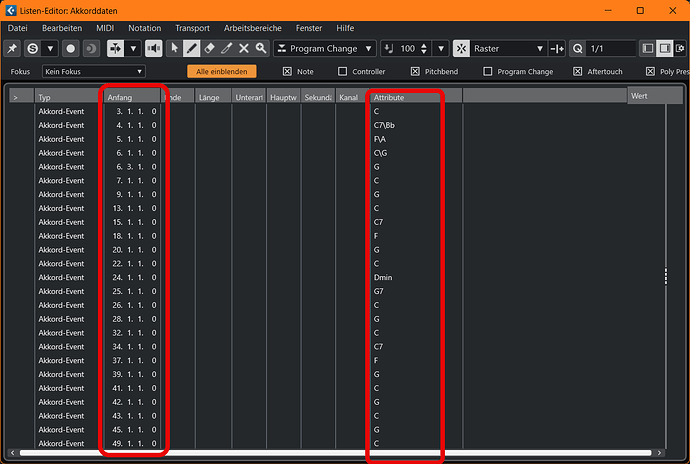
Task: Toggle the Snap button
Action: pyautogui.click(x=461, y=48)
